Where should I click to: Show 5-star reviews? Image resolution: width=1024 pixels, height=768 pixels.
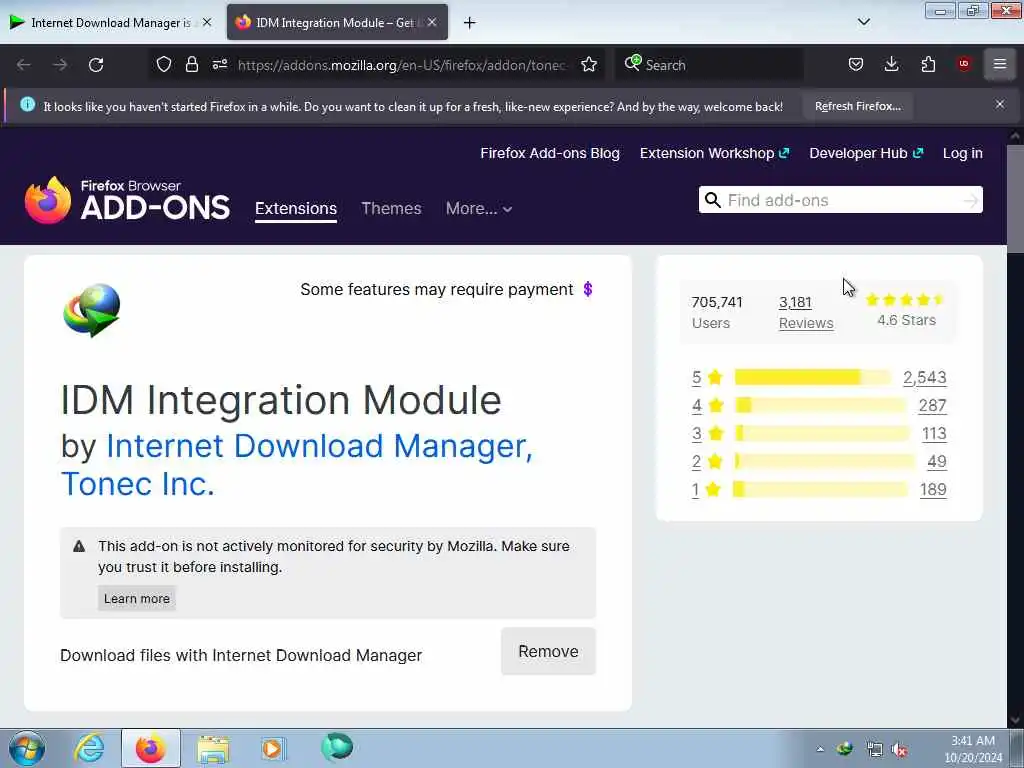(707, 377)
